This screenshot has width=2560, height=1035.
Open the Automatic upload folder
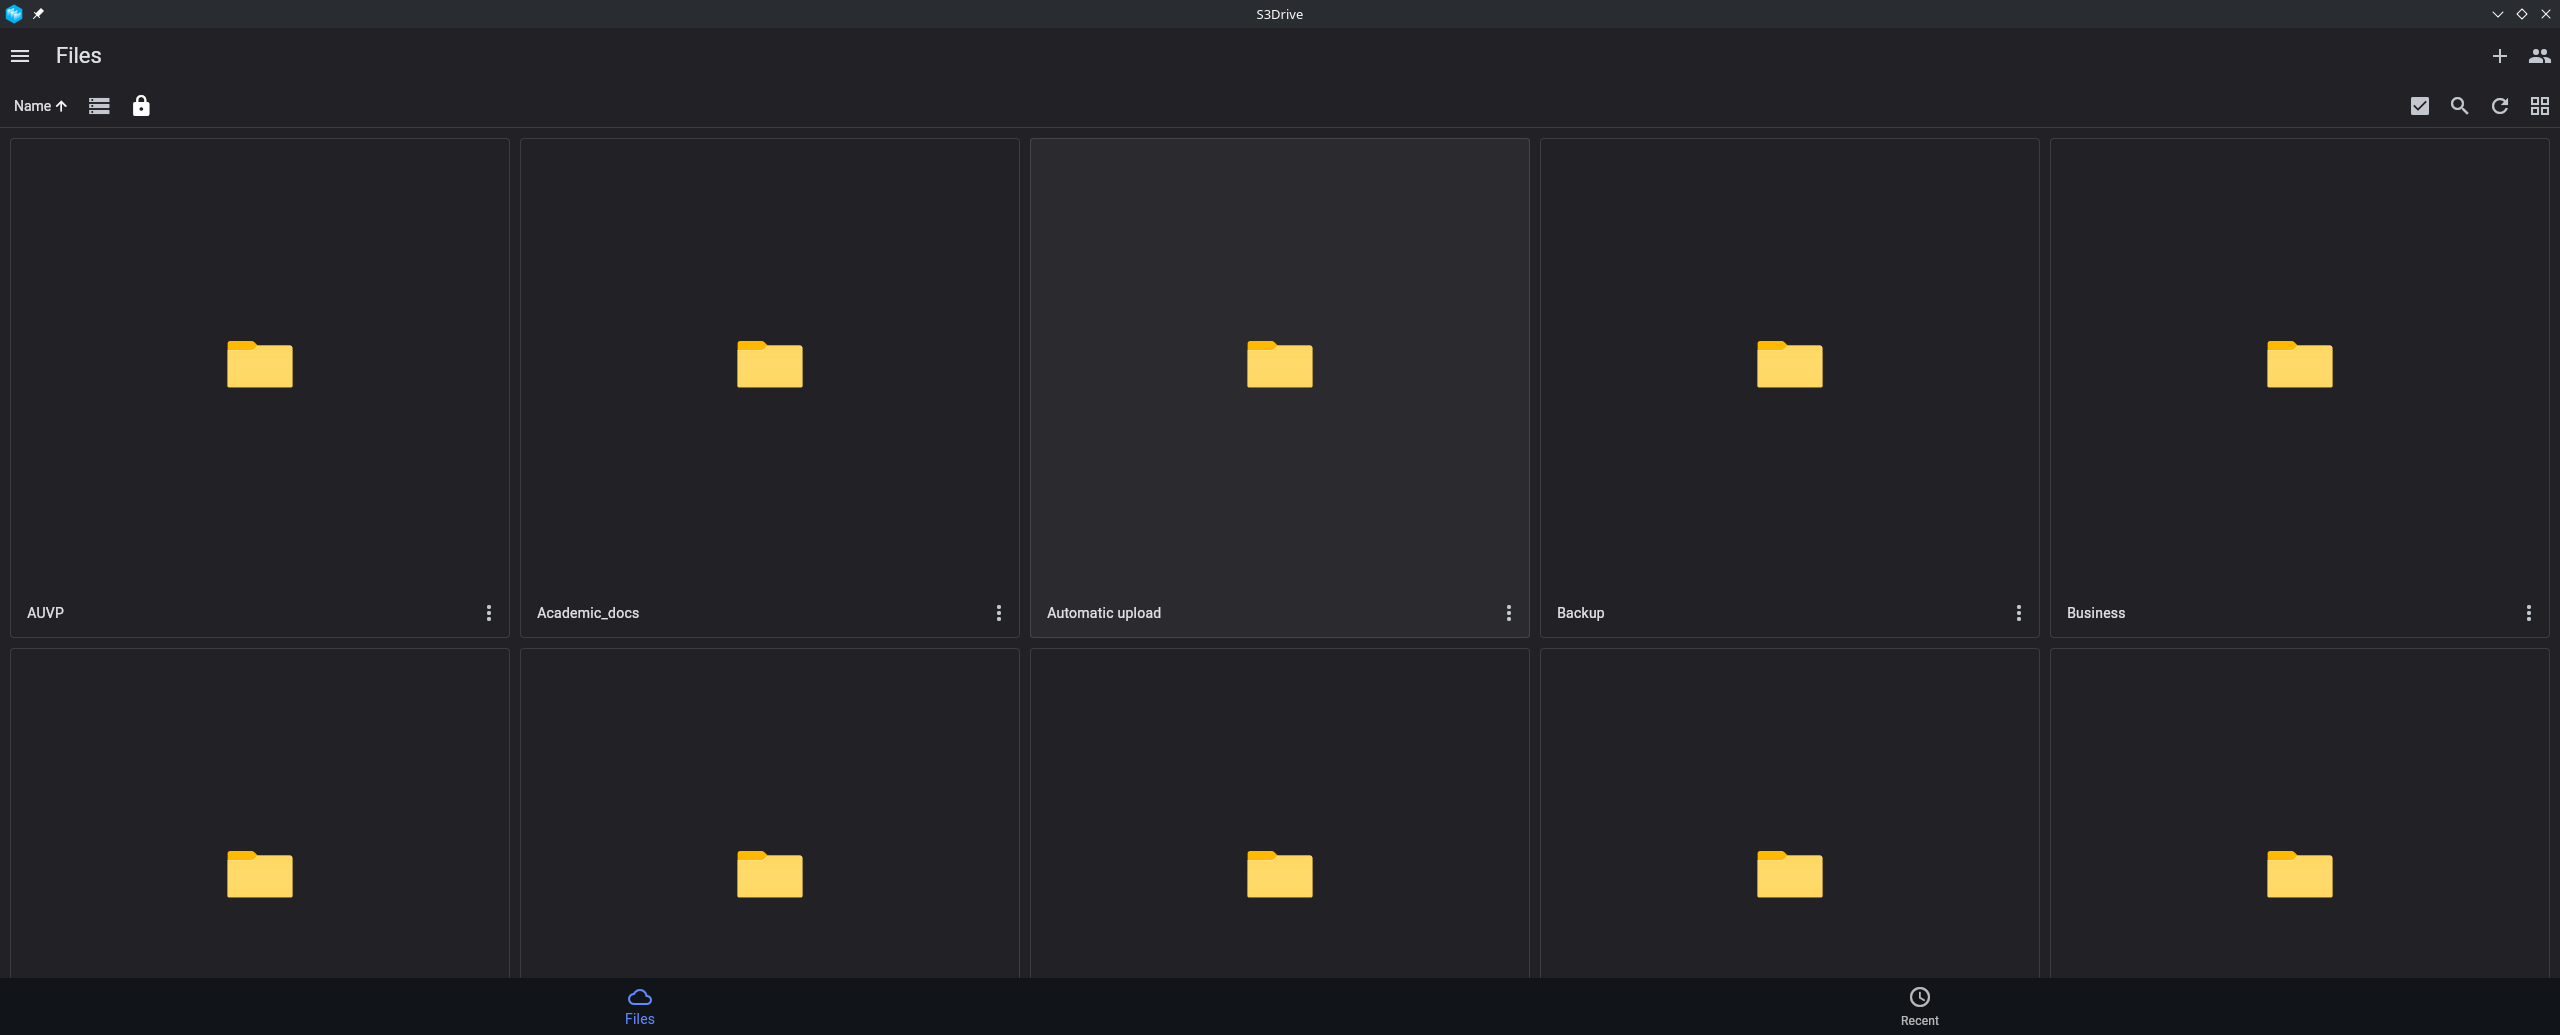(x=1279, y=365)
